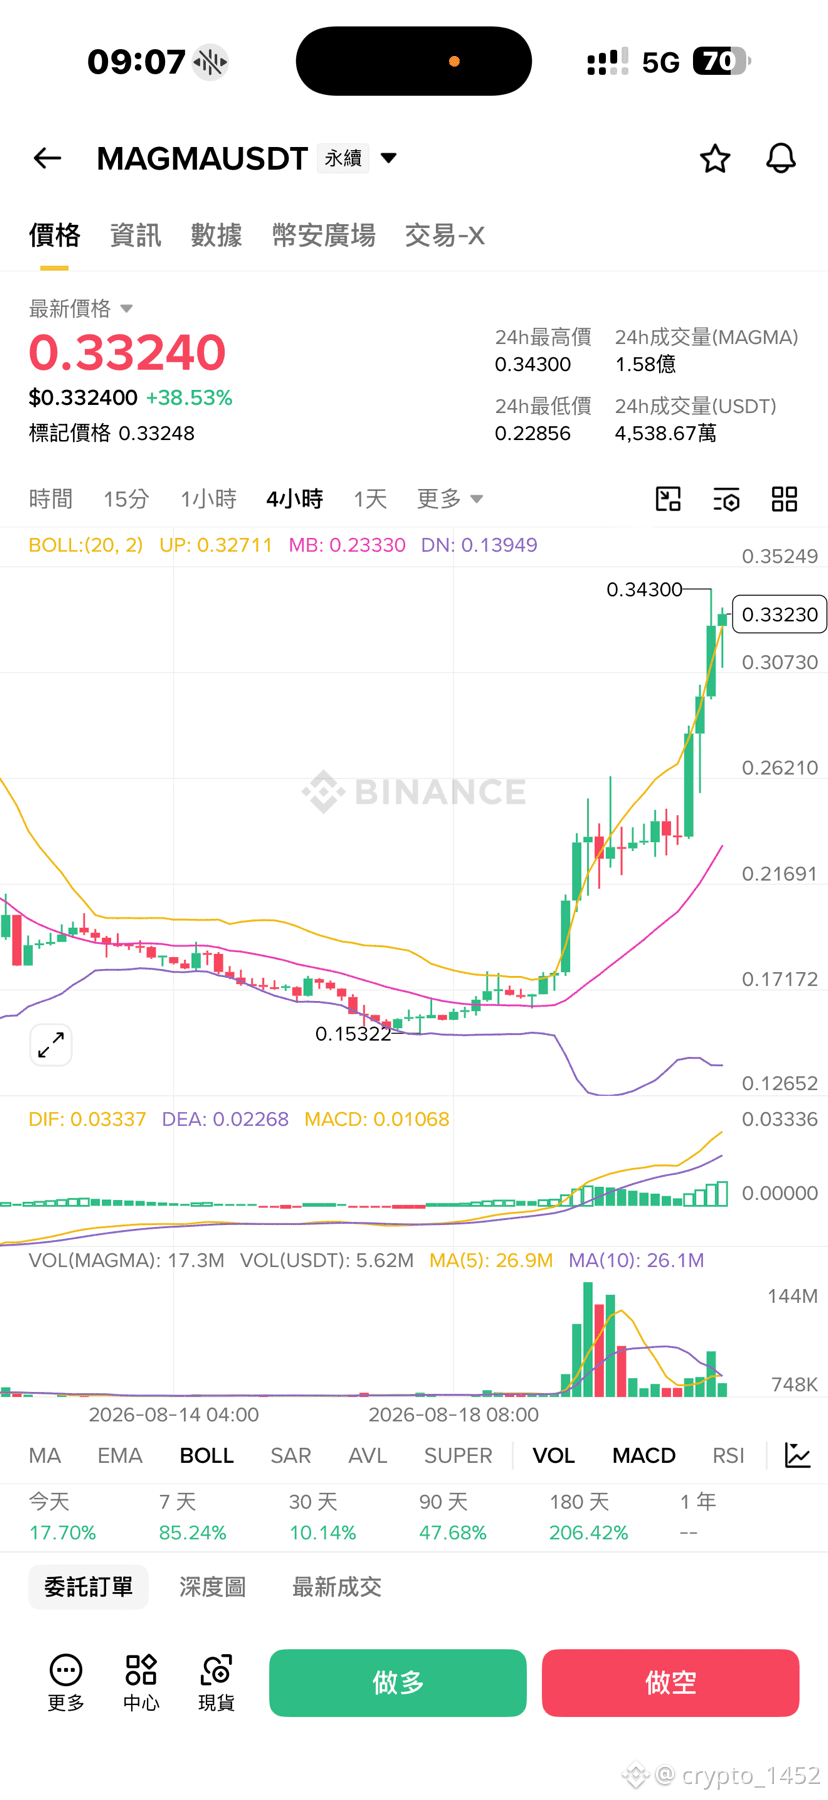Open the indicator chart settings icon
The width and height of the screenshot is (828, 1800).
click(798, 1455)
